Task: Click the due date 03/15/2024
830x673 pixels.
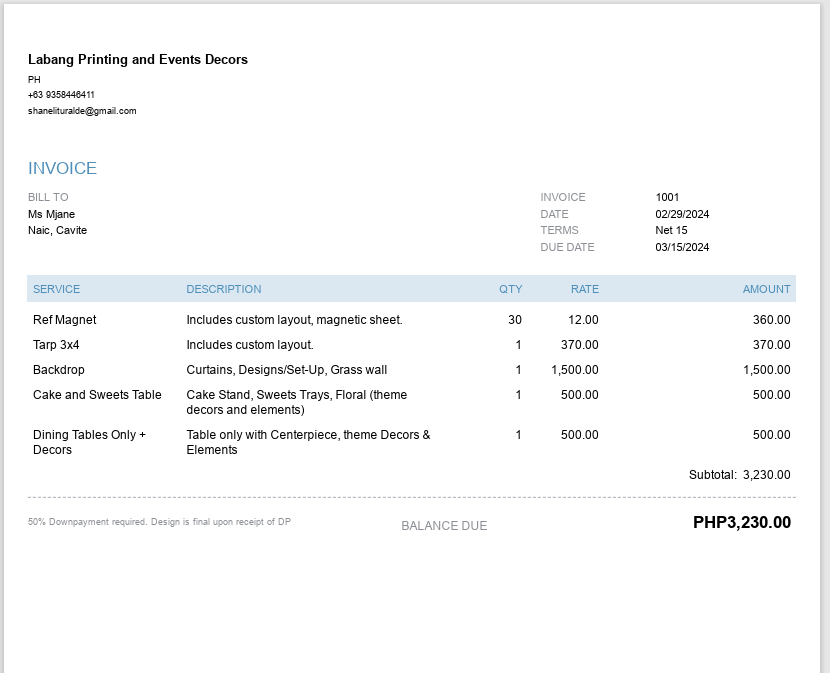Action: coord(682,247)
